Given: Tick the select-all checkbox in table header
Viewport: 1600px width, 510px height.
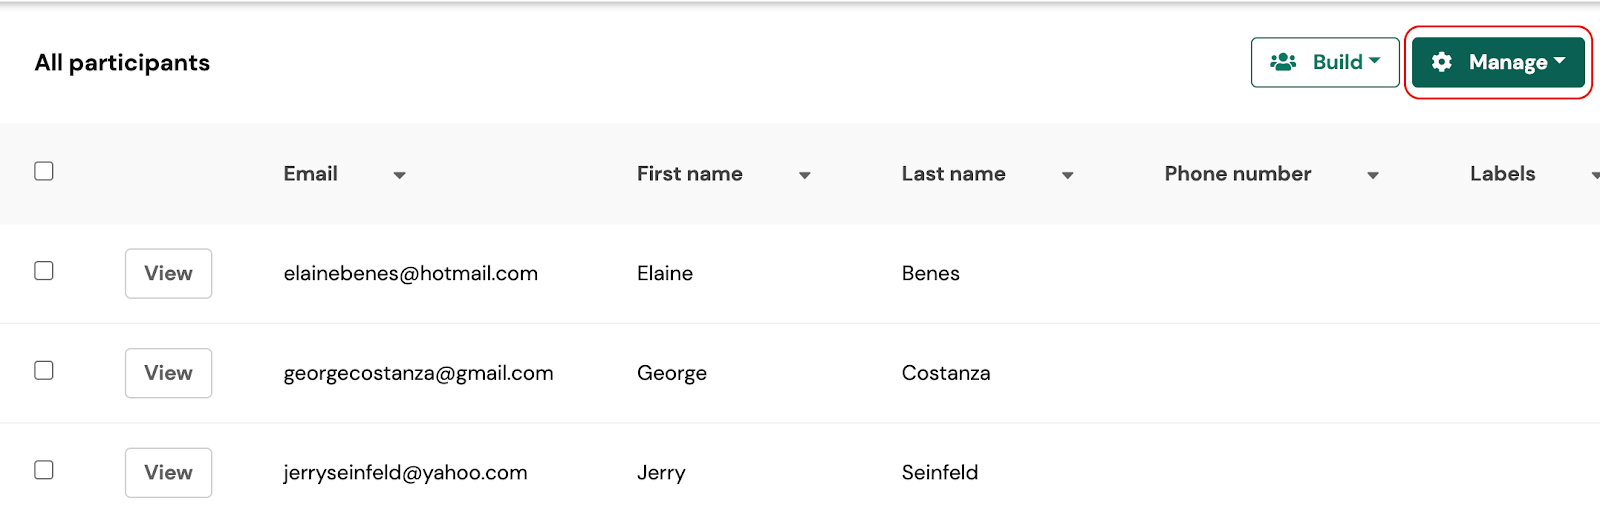Looking at the screenshot, I should (x=44, y=171).
